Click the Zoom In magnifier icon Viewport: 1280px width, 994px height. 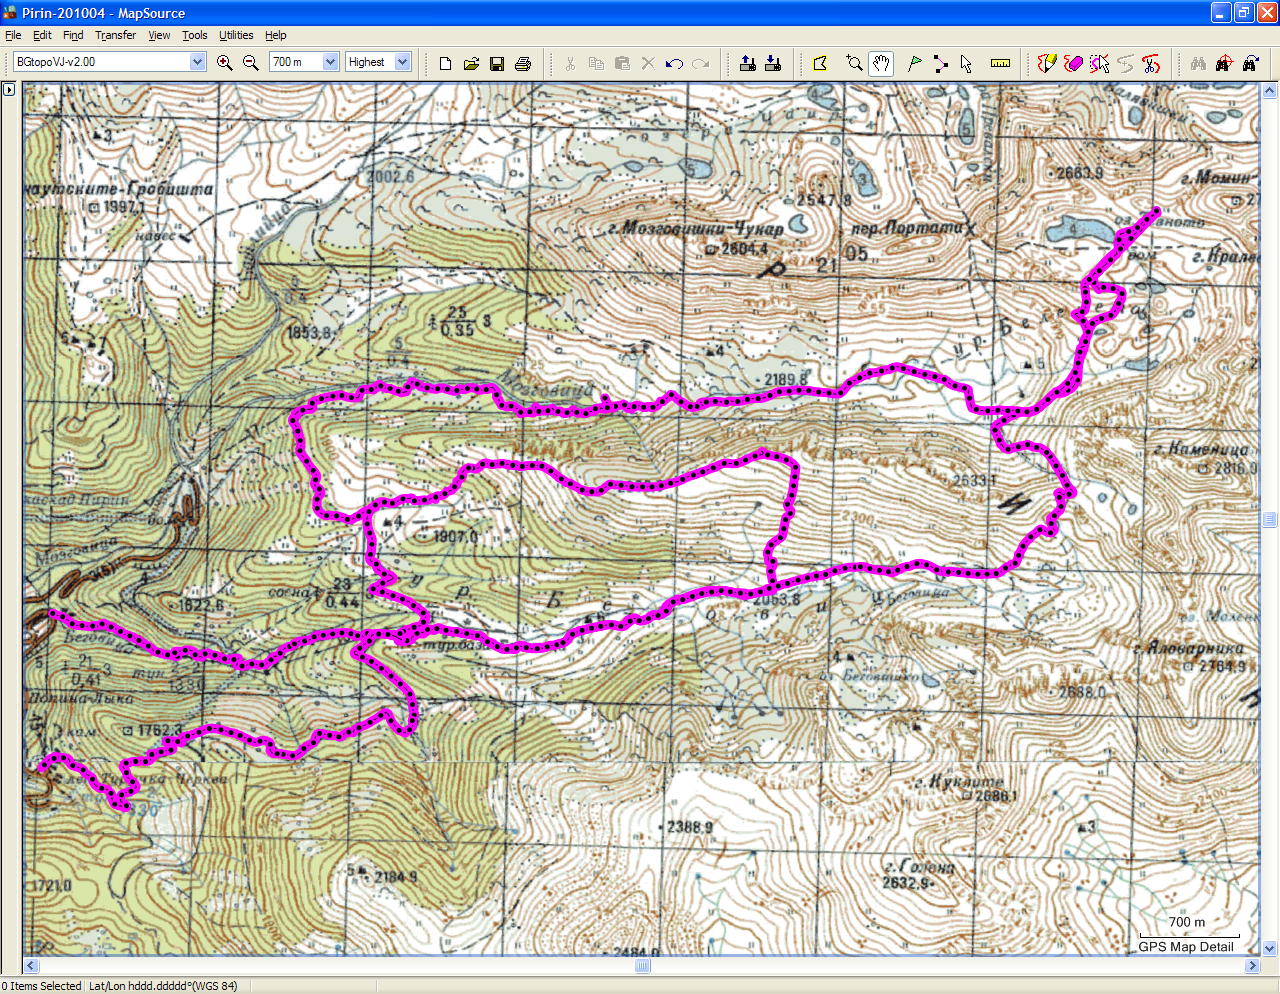pos(225,62)
